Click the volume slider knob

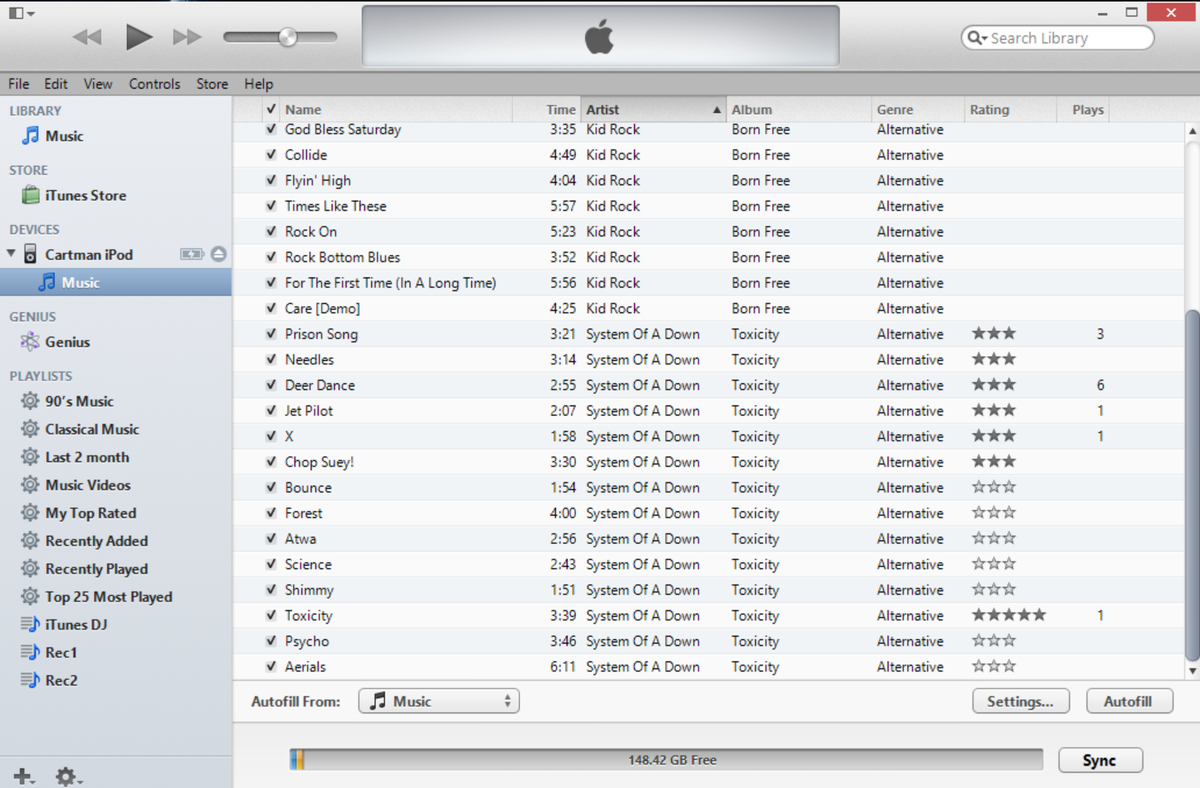(x=288, y=37)
